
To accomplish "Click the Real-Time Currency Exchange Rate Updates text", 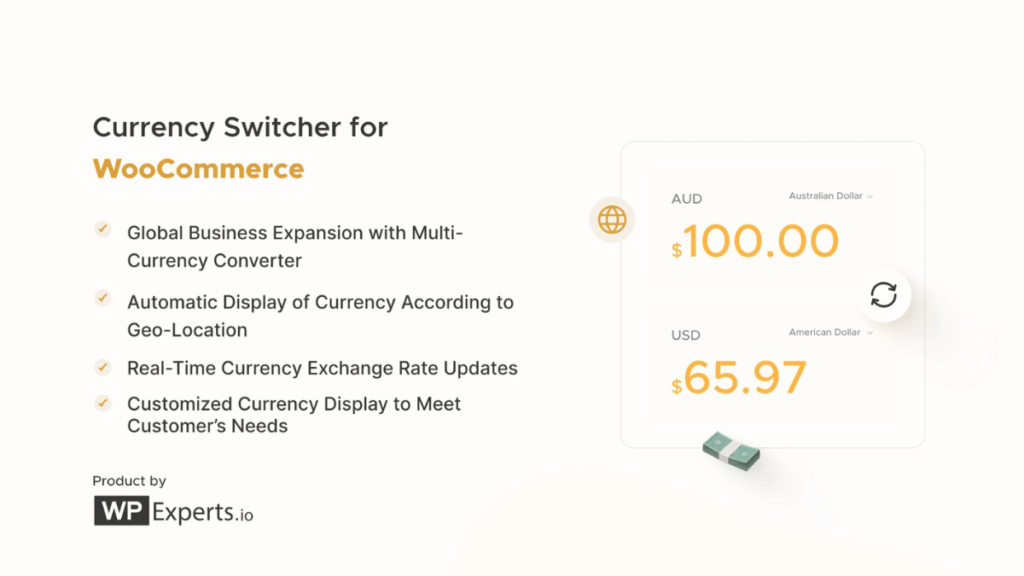I will tap(322, 368).
